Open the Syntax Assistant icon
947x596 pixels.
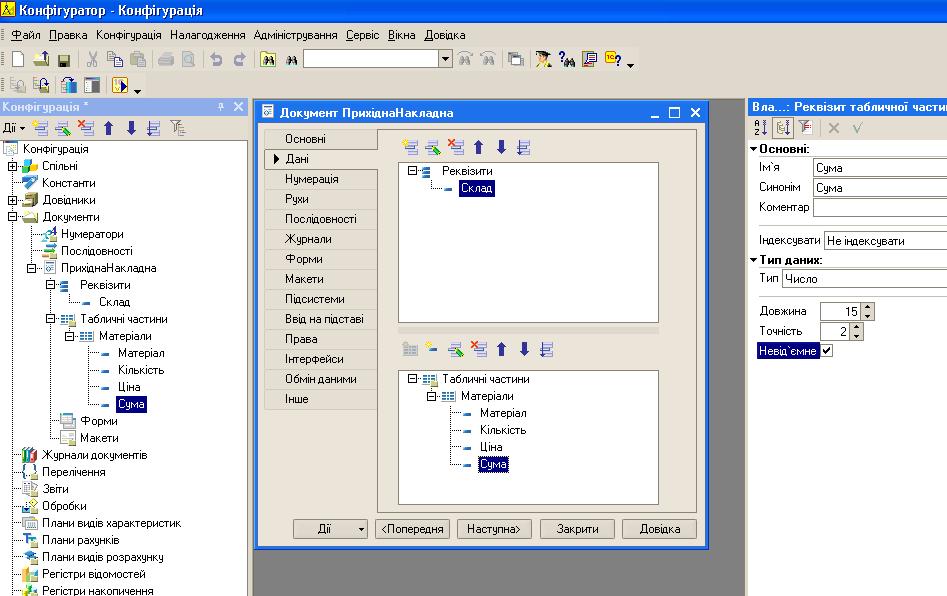coord(544,59)
